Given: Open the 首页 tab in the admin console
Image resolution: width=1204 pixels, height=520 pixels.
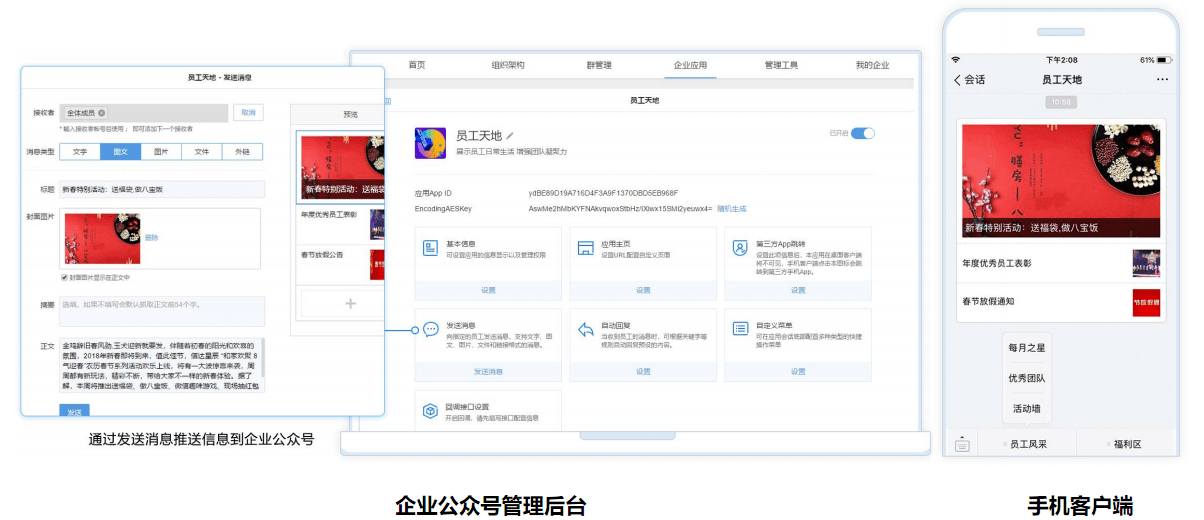Looking at the screenshot, I should (417, 65).
